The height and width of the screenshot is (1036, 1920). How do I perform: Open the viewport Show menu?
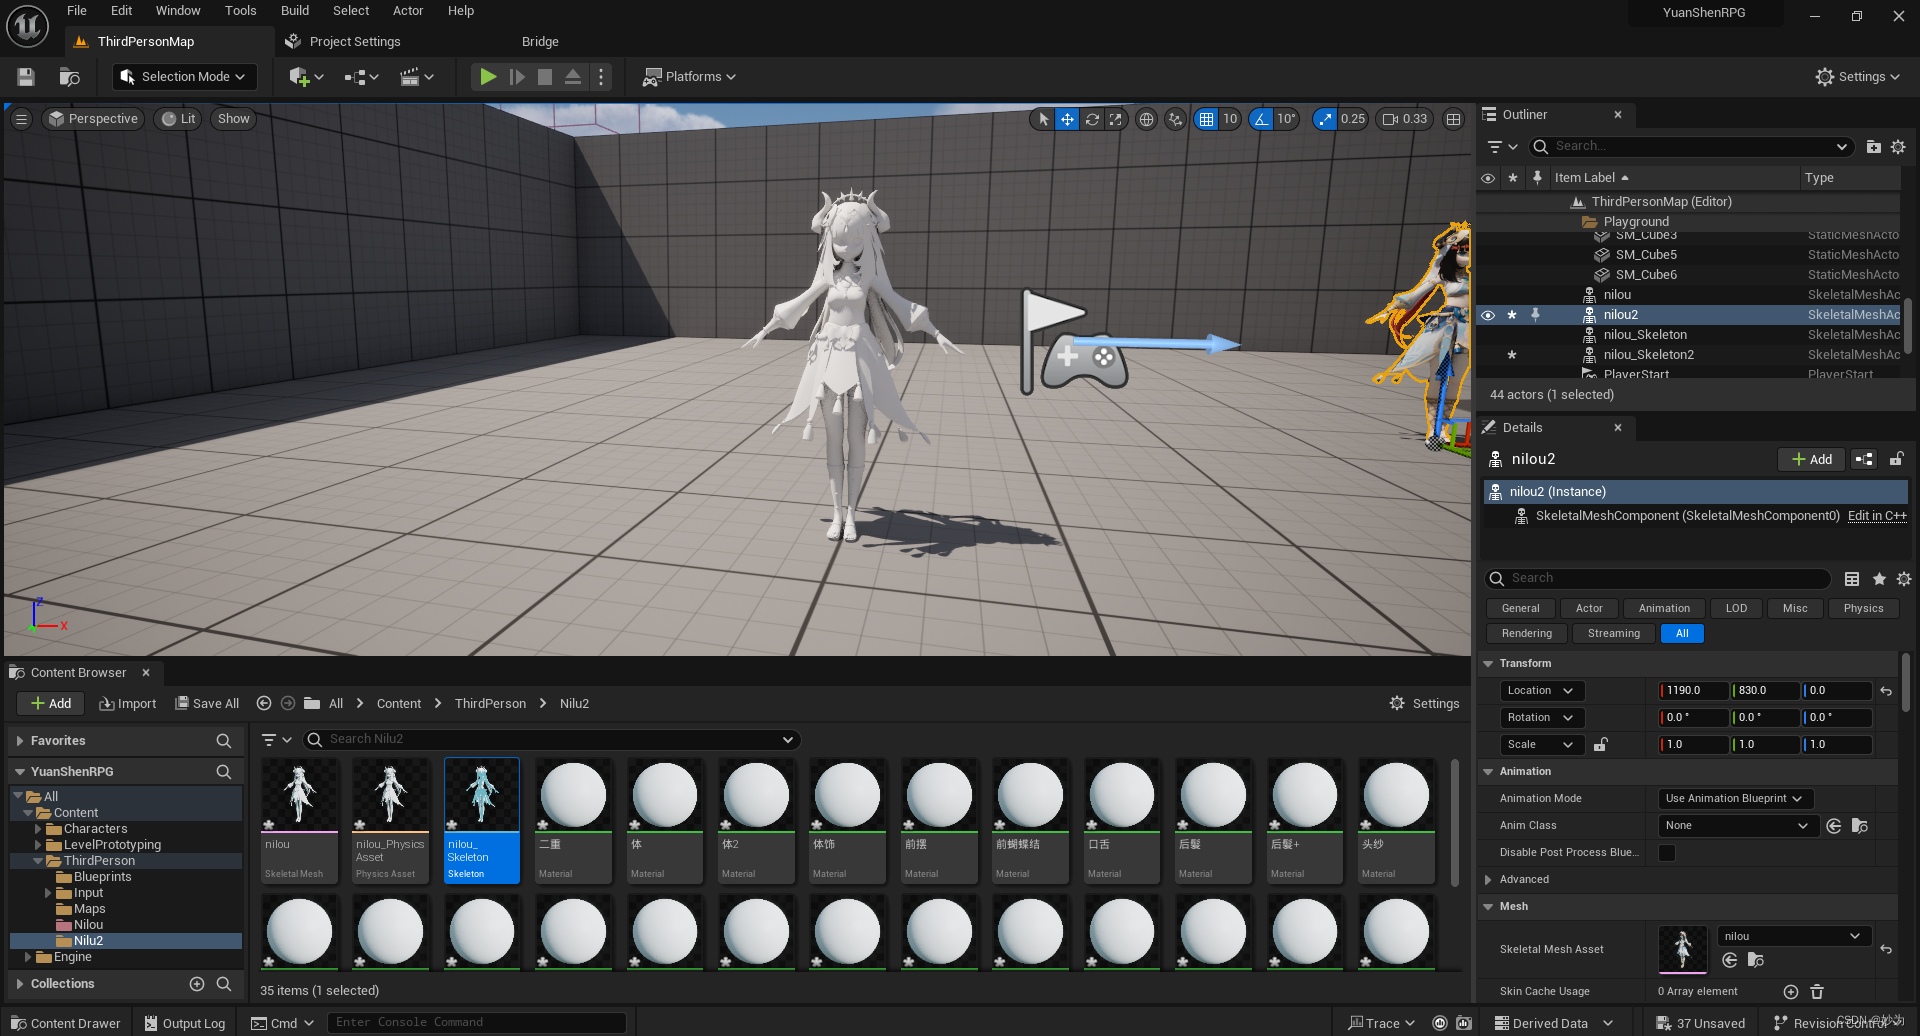[233, 119]
